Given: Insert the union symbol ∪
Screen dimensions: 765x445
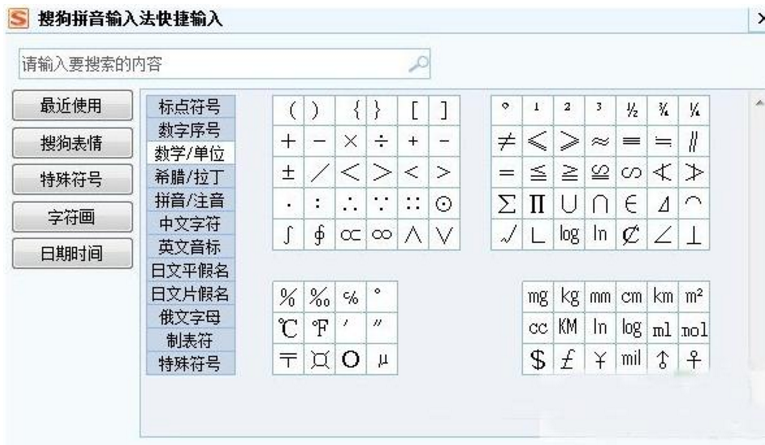Looking at the screenshot, I should pyautogui.click(x=568, y=203).
